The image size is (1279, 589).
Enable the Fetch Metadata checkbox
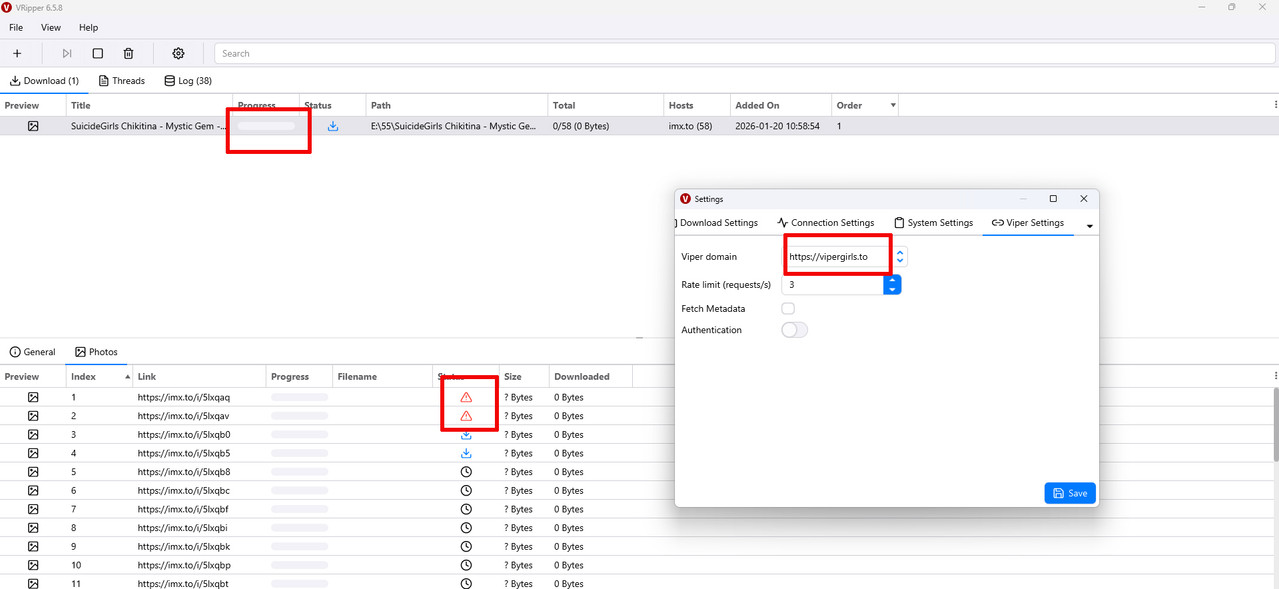(788, 309)
